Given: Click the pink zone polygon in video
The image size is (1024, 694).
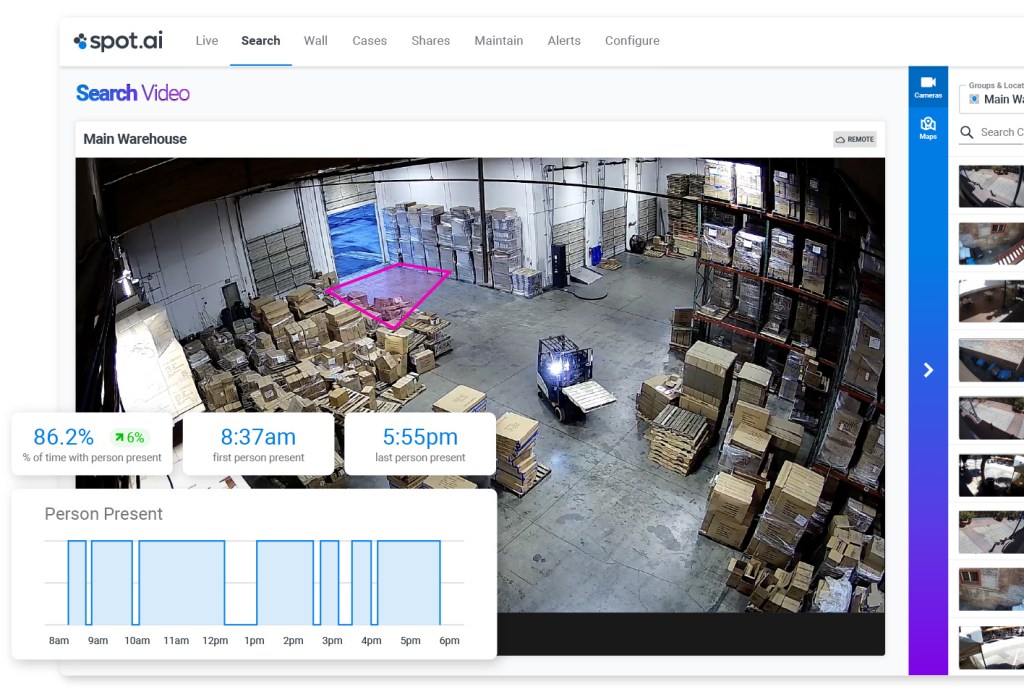Looking at the screenshot, I should [x=389, y=292].
